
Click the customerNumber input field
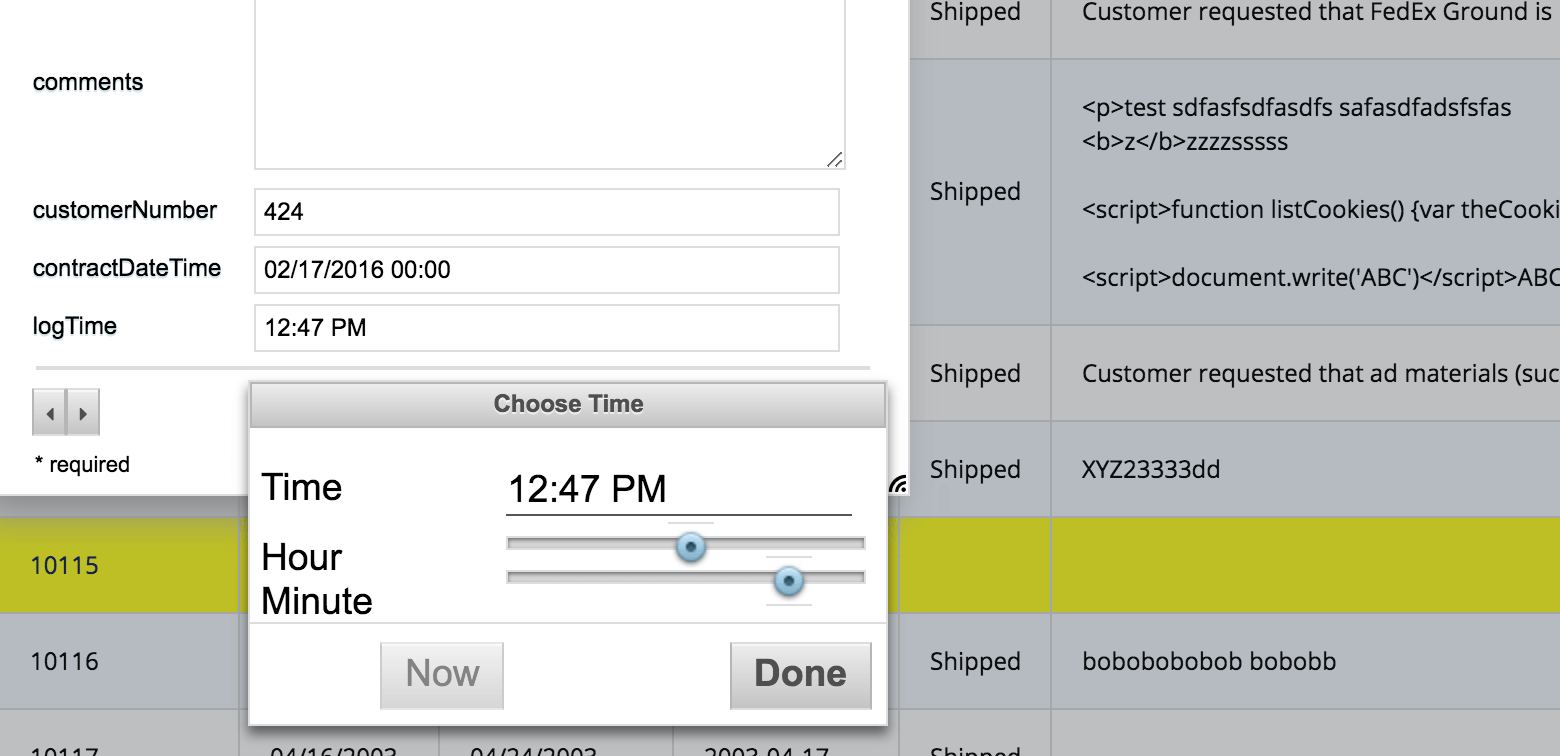coord(547,212)
